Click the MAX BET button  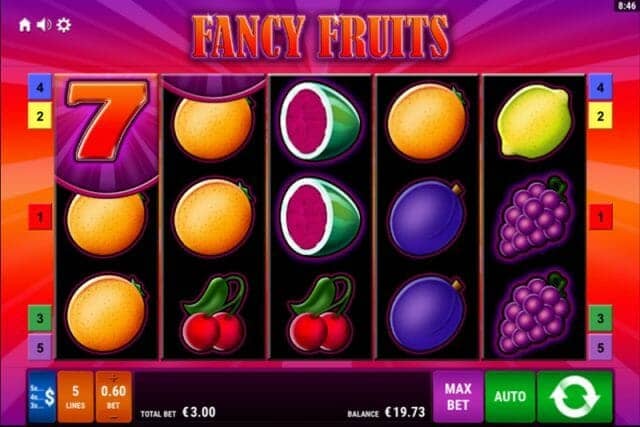(x=458, y=396)
